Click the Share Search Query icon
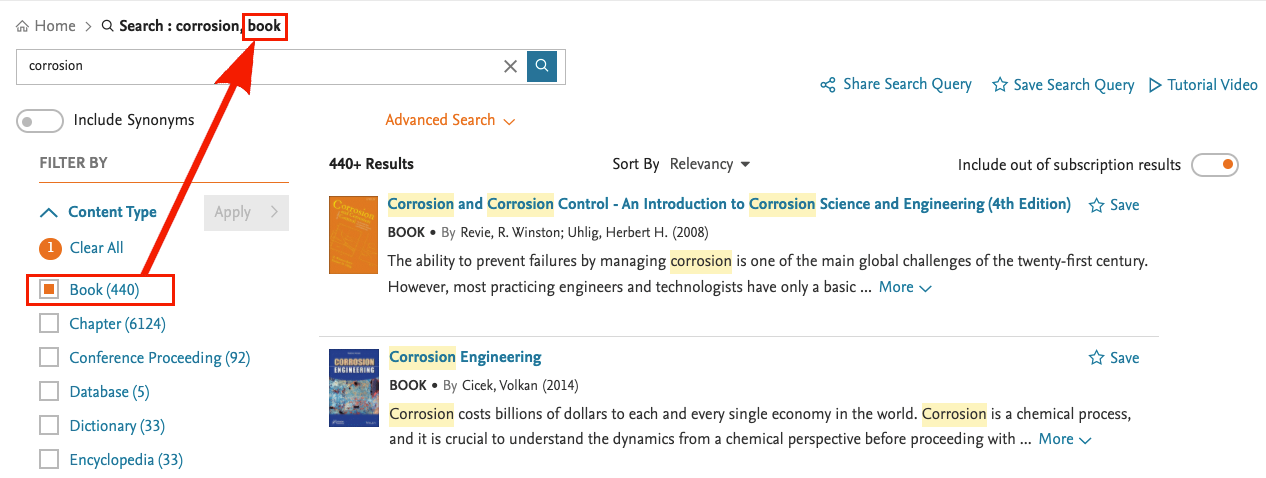This screenshot has width=1266, height=478. 828,85
